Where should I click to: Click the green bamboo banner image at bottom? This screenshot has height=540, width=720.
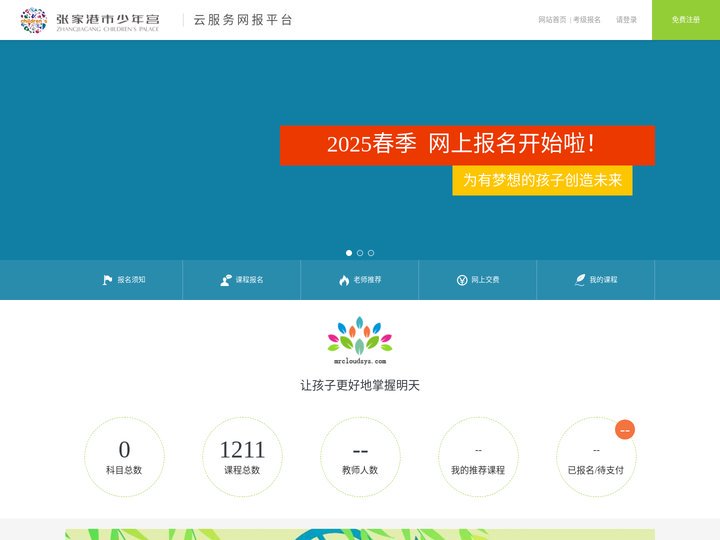point(360,534)
